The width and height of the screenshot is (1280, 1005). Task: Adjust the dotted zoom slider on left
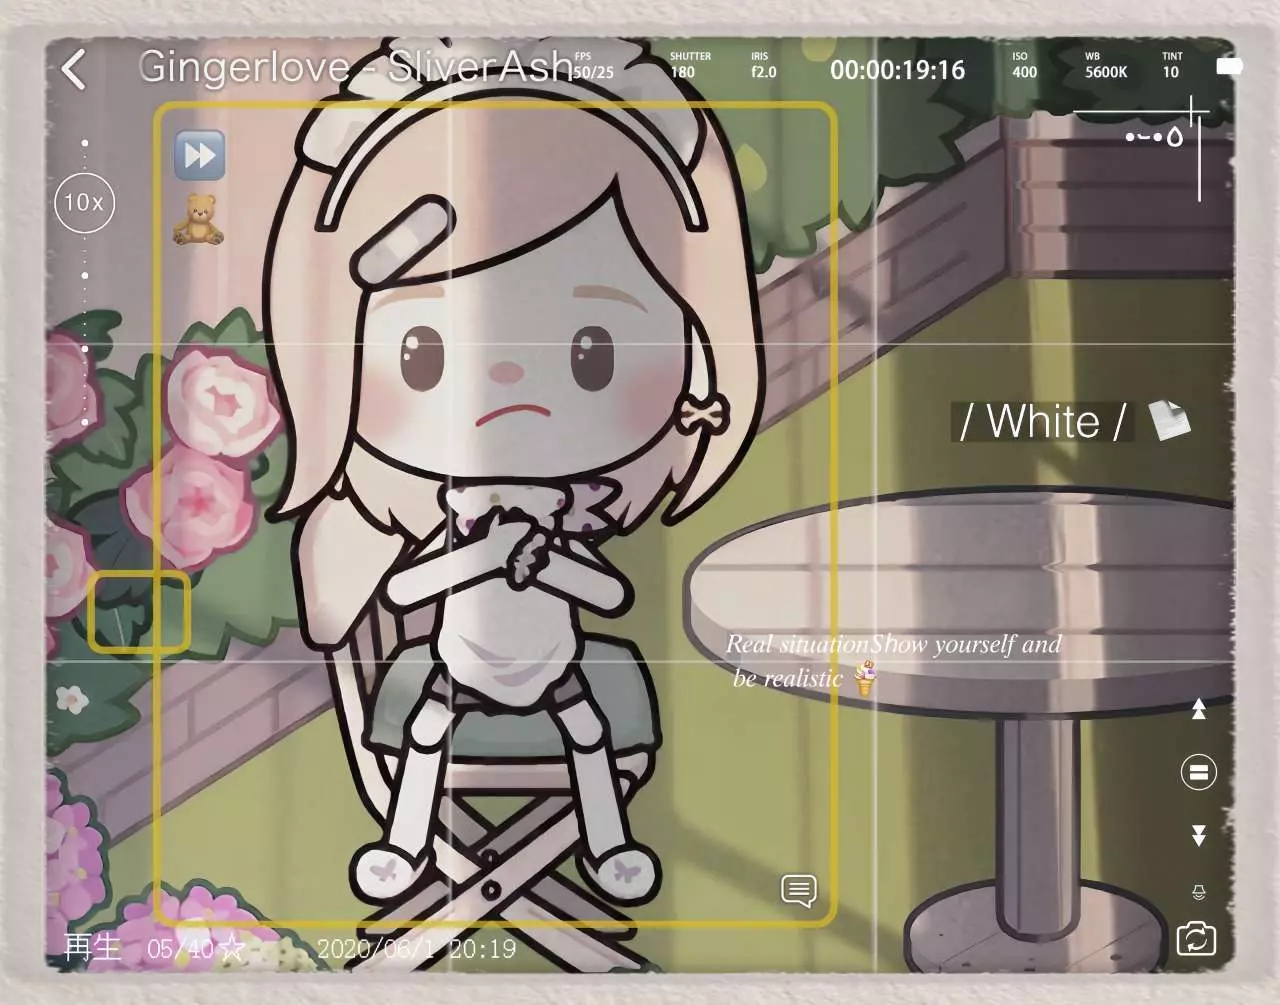tap(85, 285)
